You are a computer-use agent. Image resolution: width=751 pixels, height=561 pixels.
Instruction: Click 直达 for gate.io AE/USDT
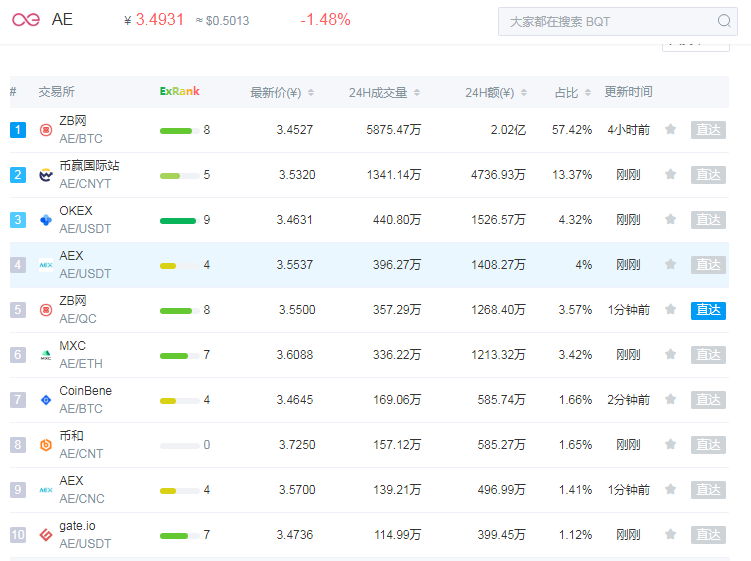[x=708, y=535]
